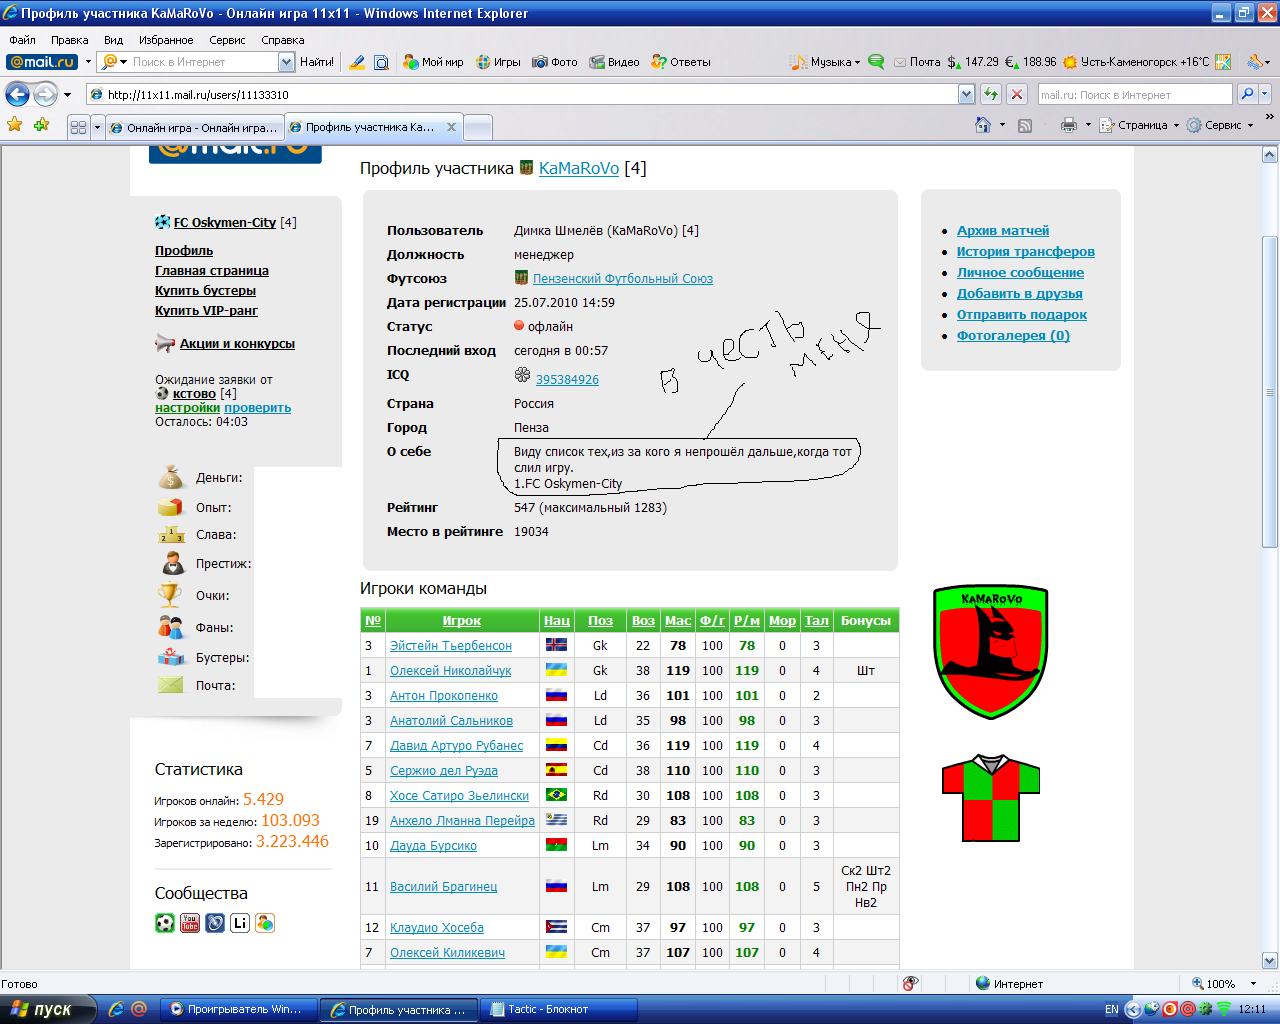Viewport: 1280px width, 1024px height.
Task: Click the Stop loading icon
Action: (1016, 94)
